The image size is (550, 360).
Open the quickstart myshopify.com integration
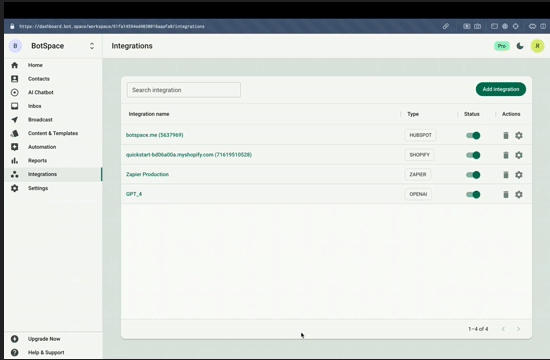pyautogui.click(x=189, y=155)
